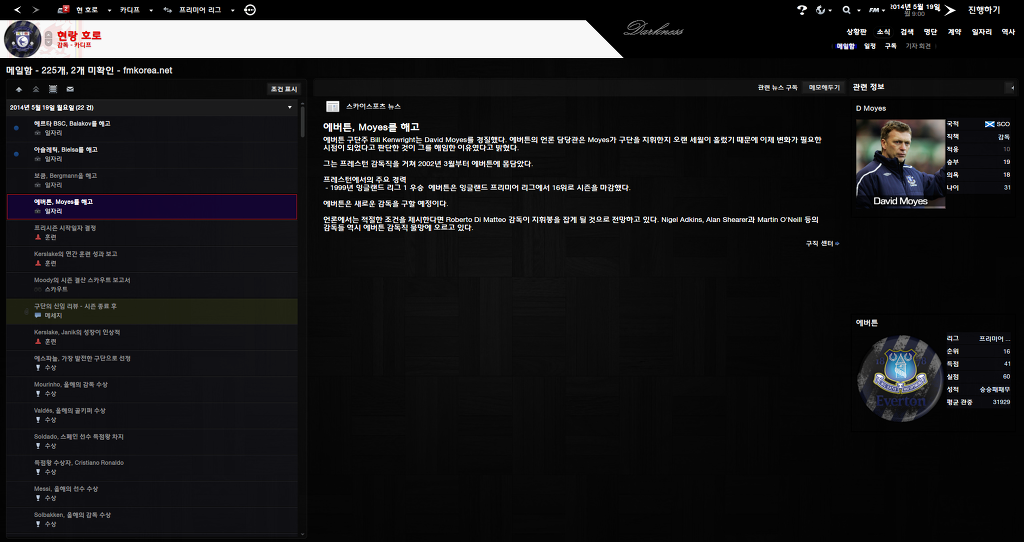The image size is (1024, 542).
Task: Open Mourinho, 올해의 감독 수상 message
Action: pos(152,390)
